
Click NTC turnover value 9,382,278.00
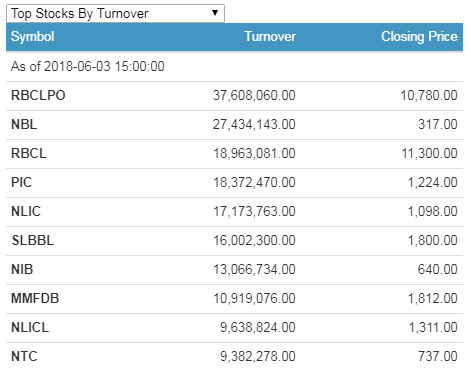point(258,357)
